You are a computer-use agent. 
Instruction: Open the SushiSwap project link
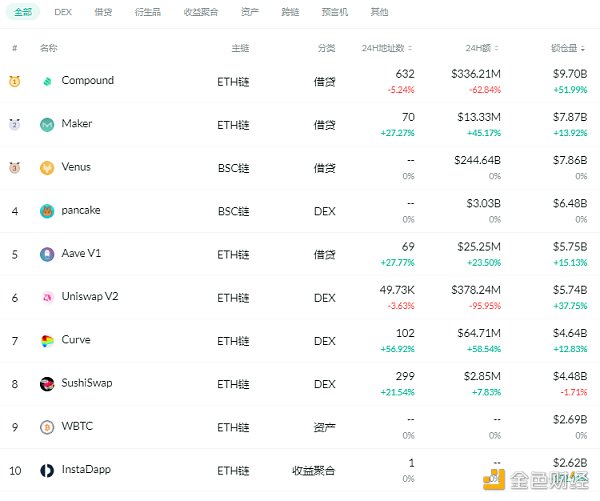(87, 383)
